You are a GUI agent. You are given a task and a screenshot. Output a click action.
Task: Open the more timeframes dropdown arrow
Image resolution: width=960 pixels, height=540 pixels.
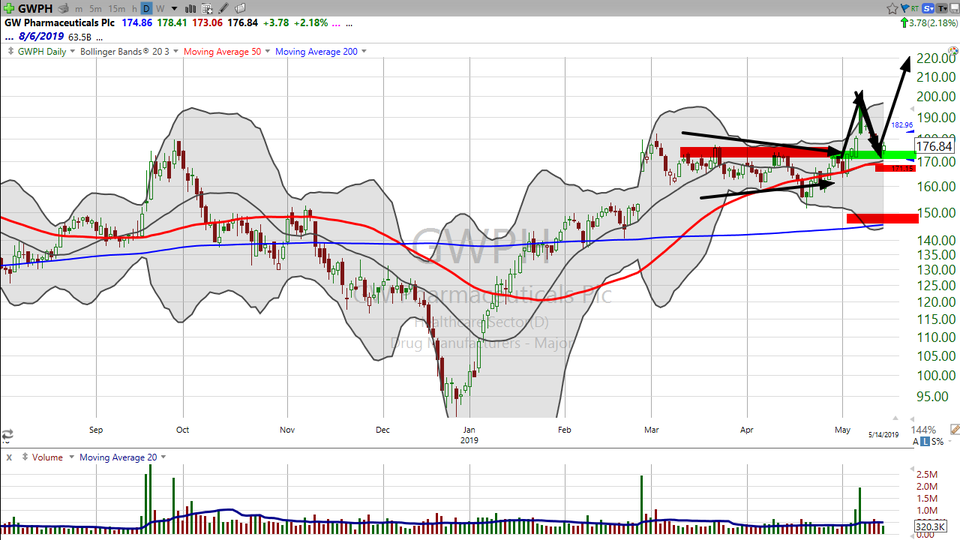(174, 9)
